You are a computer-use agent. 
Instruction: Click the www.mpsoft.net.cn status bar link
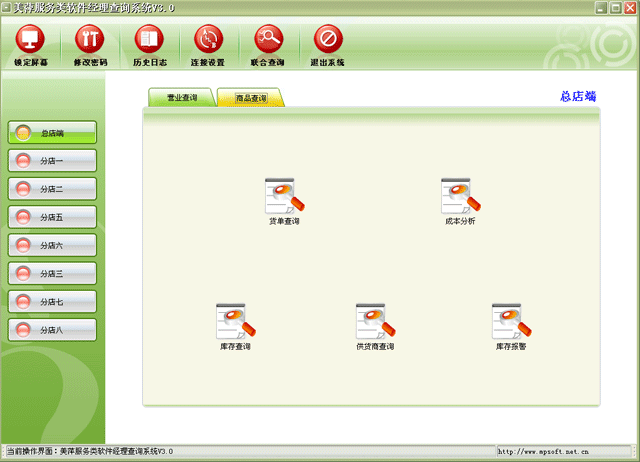click(558, 452)
